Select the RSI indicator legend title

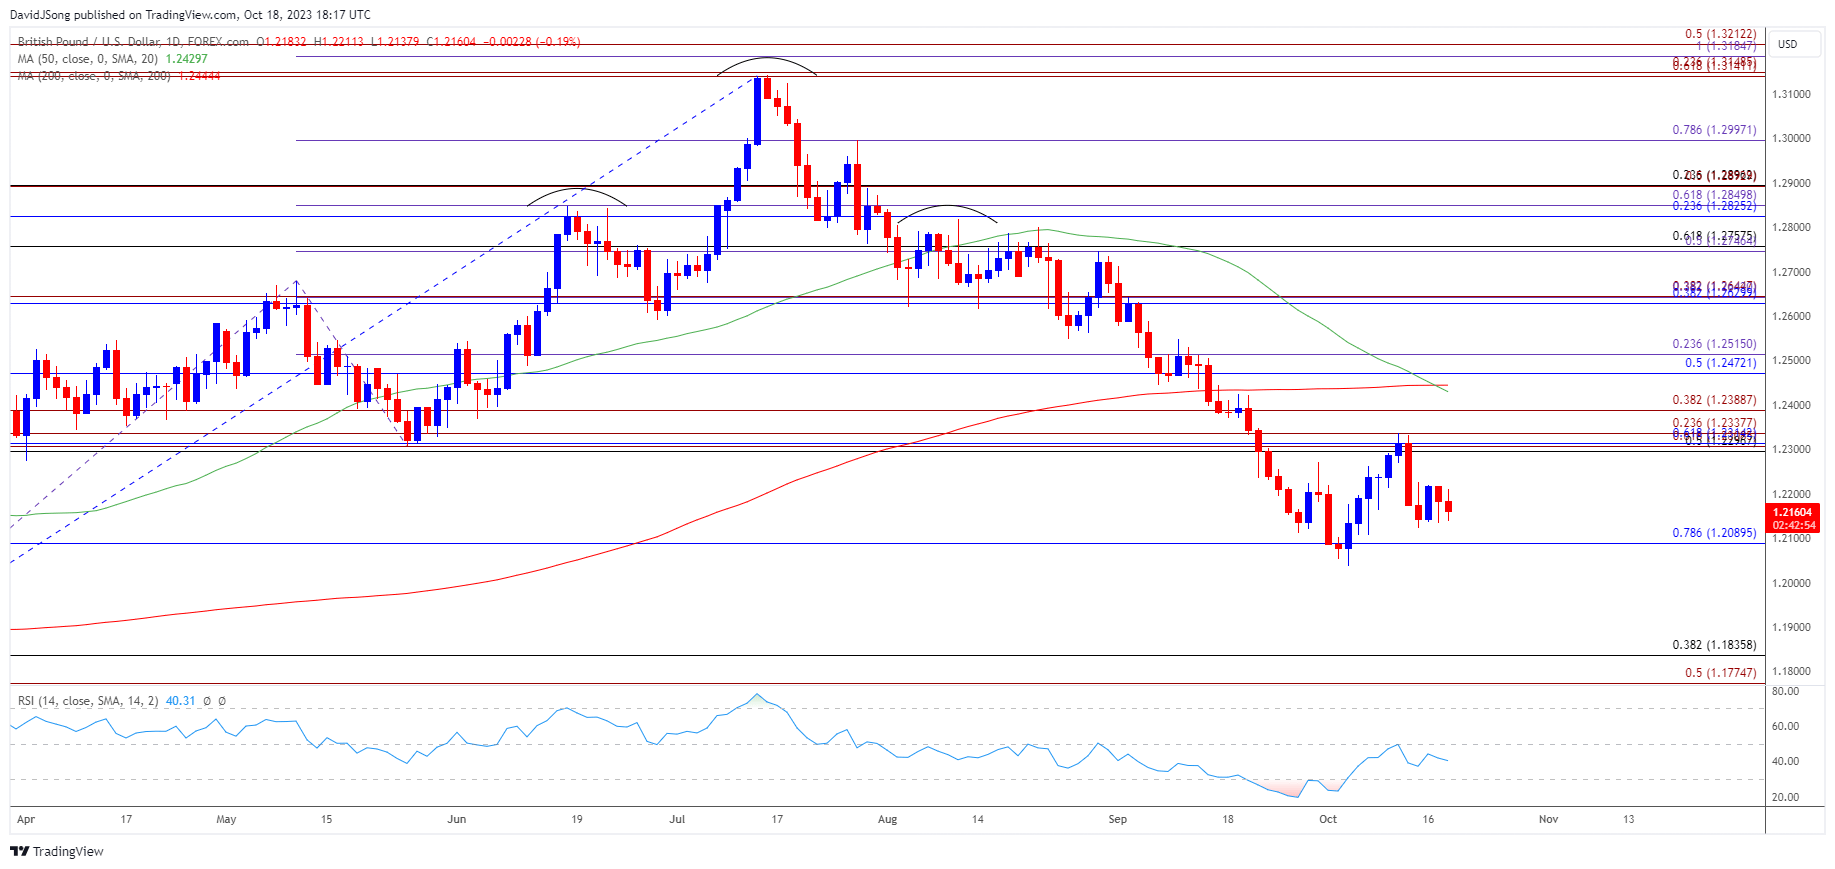click(88, 701)
